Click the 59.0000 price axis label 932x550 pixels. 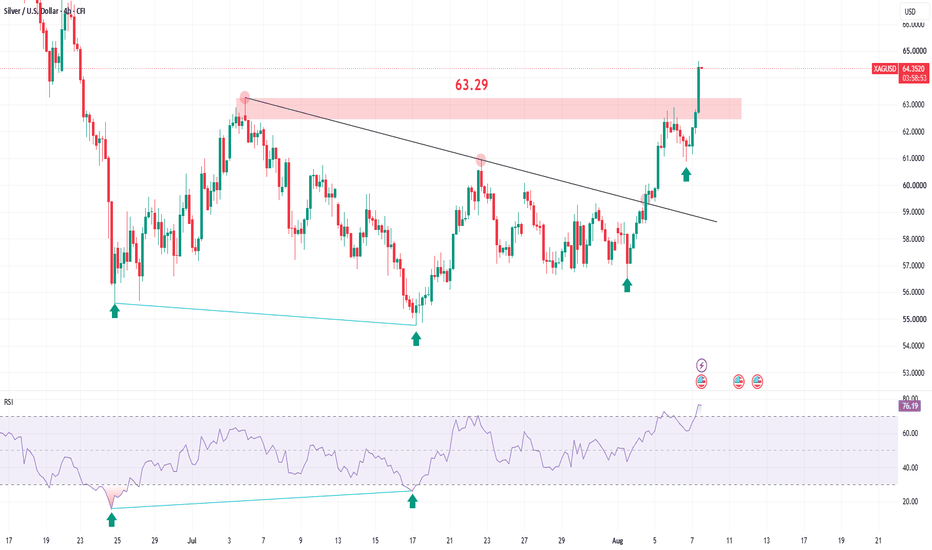914,212
